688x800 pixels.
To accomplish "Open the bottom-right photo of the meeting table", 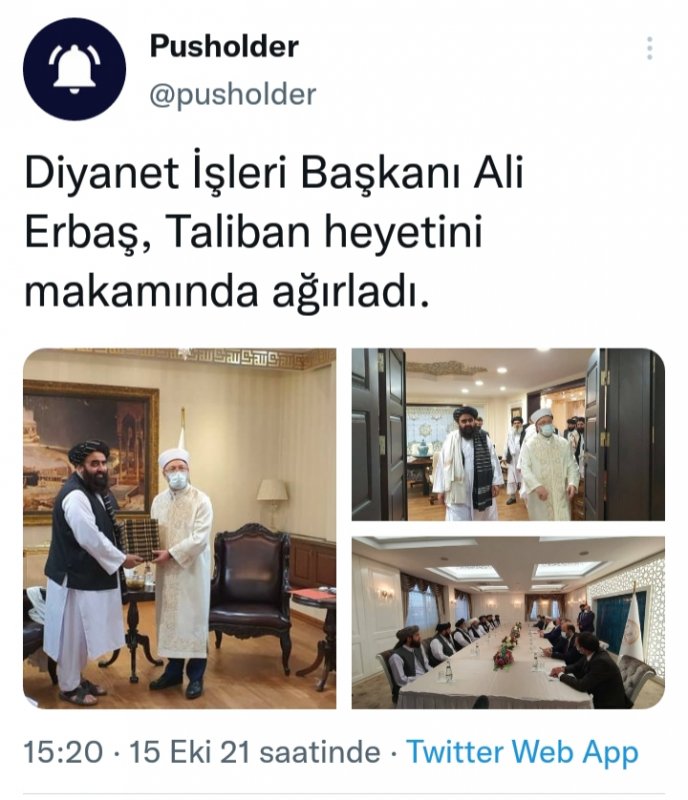I will [508, 622].
